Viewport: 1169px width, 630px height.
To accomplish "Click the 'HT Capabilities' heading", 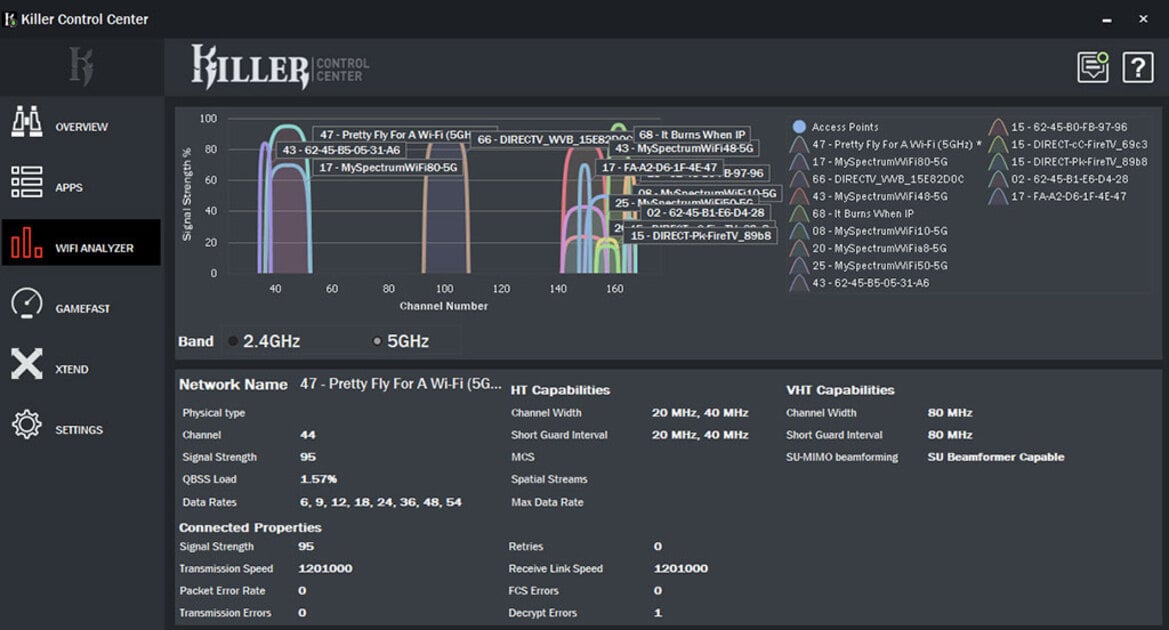I will pos(560,390).
